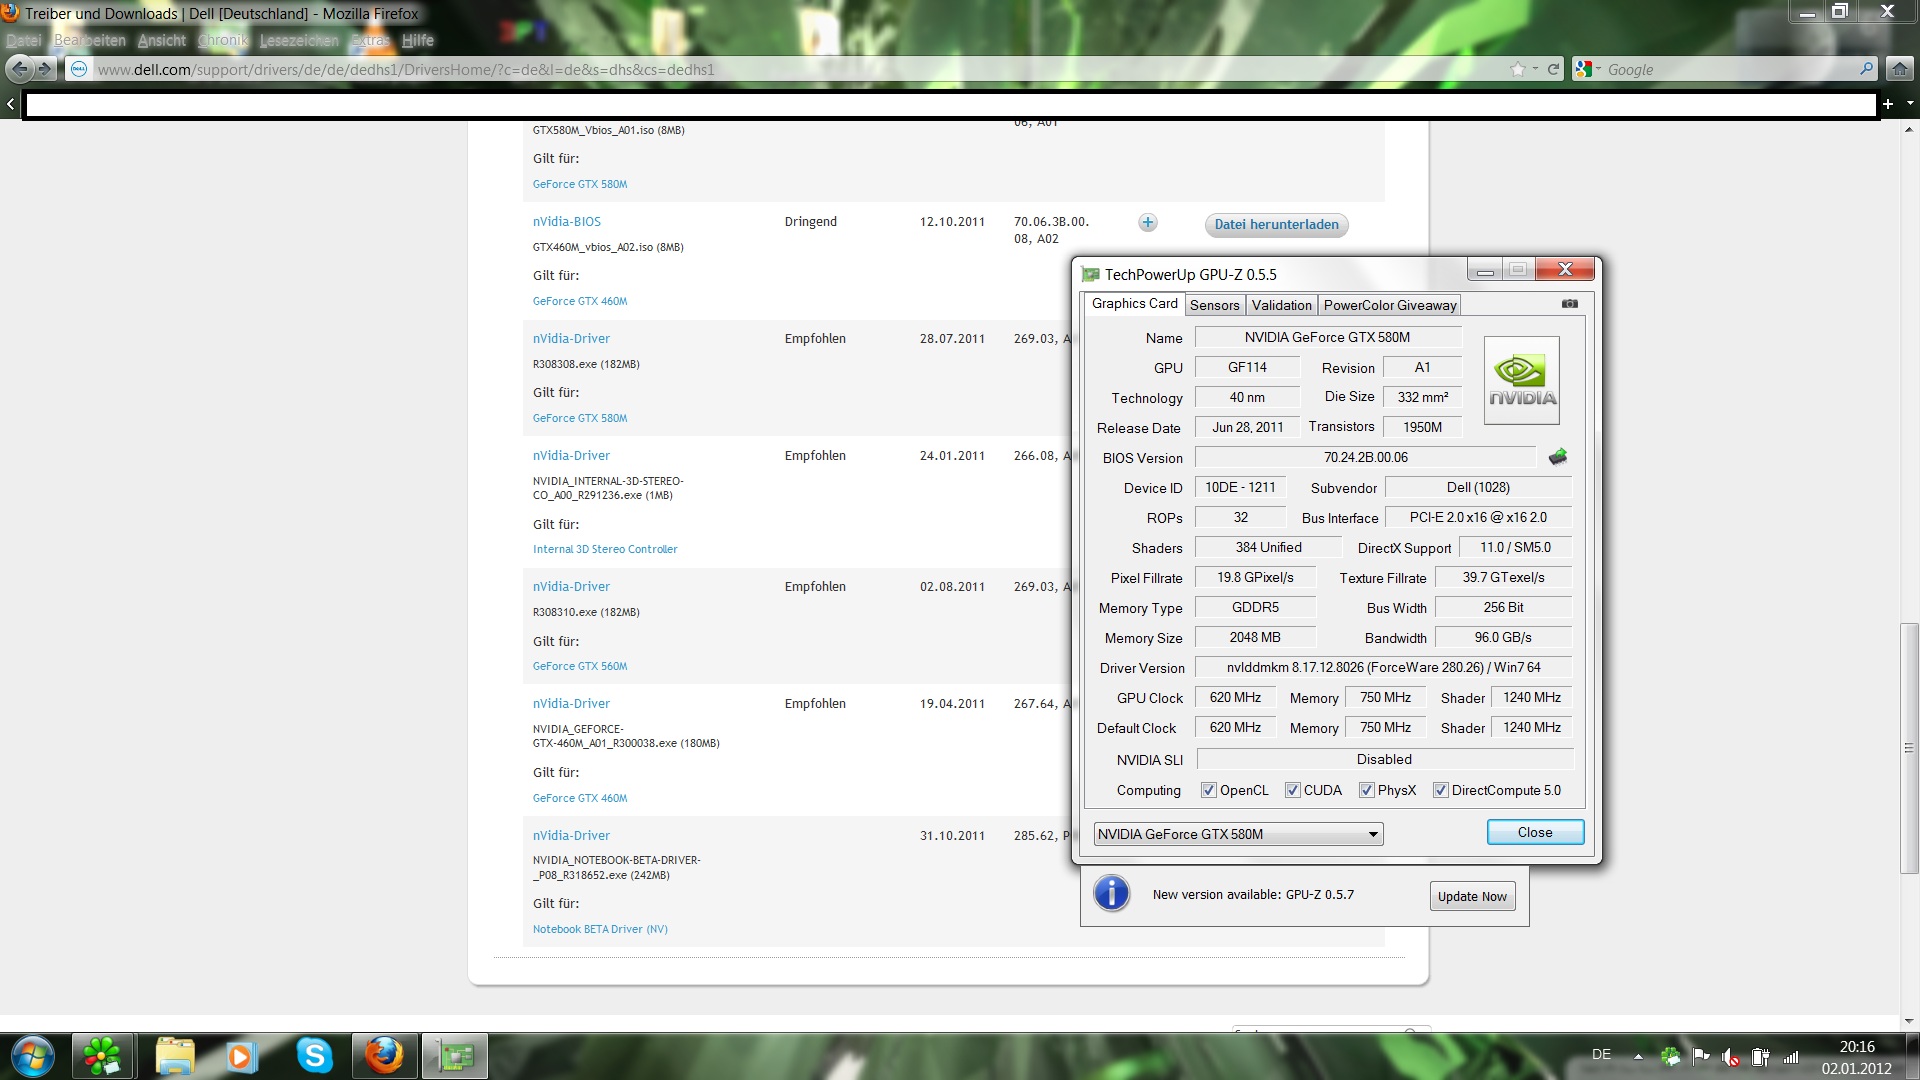Click the GPU-Z Close button
1920x1080 pixels.
tap(1535, 832)
